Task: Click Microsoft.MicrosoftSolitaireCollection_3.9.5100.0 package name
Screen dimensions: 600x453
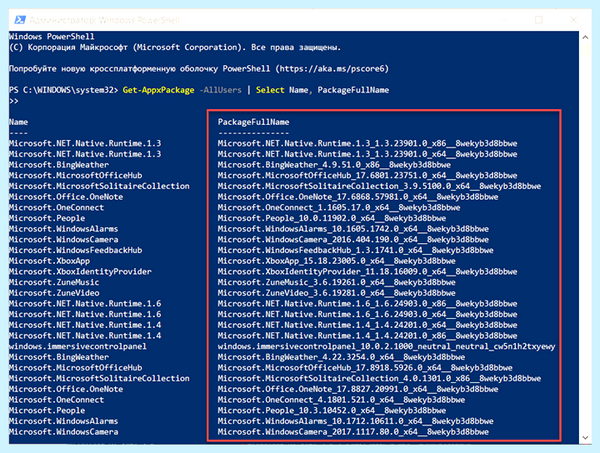Action: pos(379,186)
